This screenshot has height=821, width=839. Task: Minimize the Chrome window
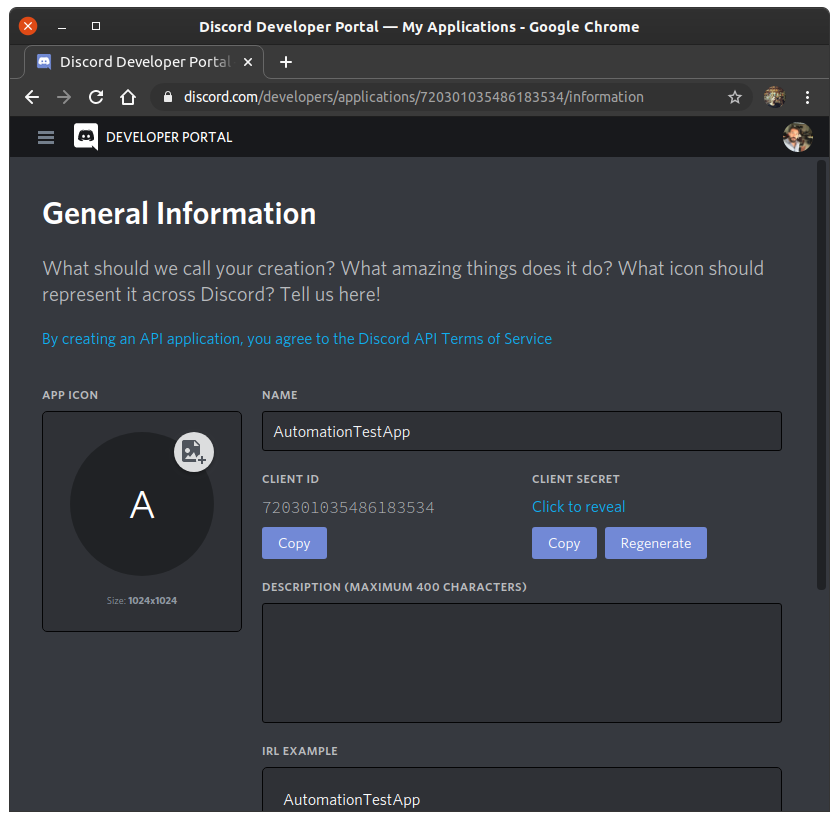tap(62, 27)
